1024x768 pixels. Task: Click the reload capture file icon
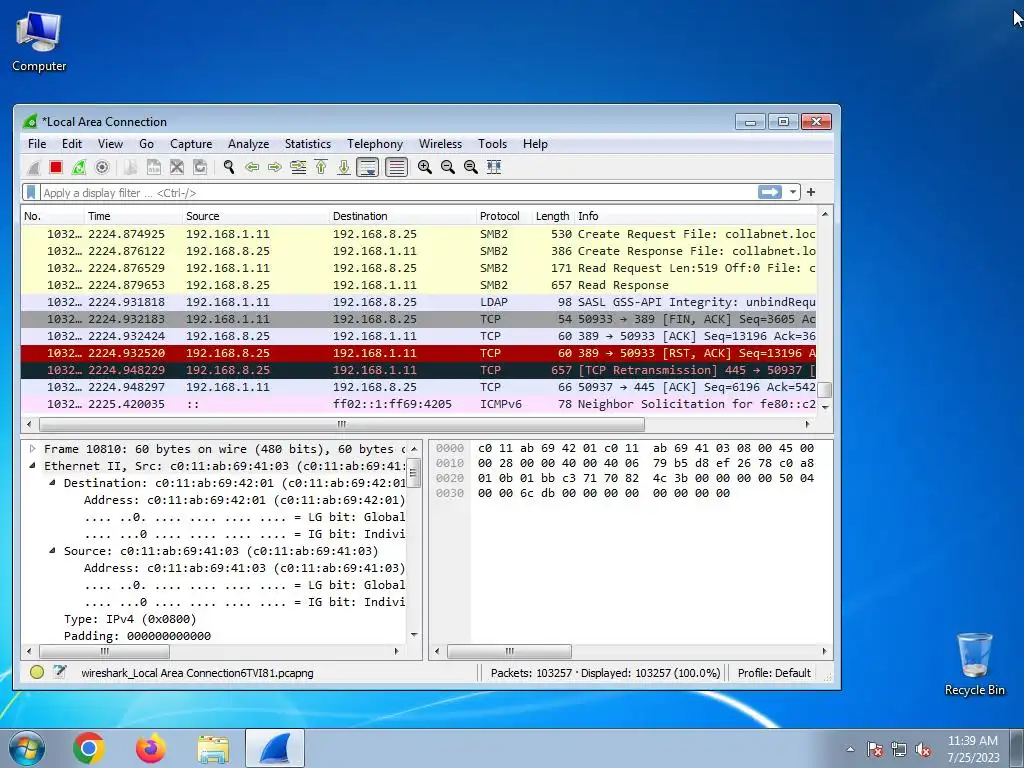click(200, 167)
